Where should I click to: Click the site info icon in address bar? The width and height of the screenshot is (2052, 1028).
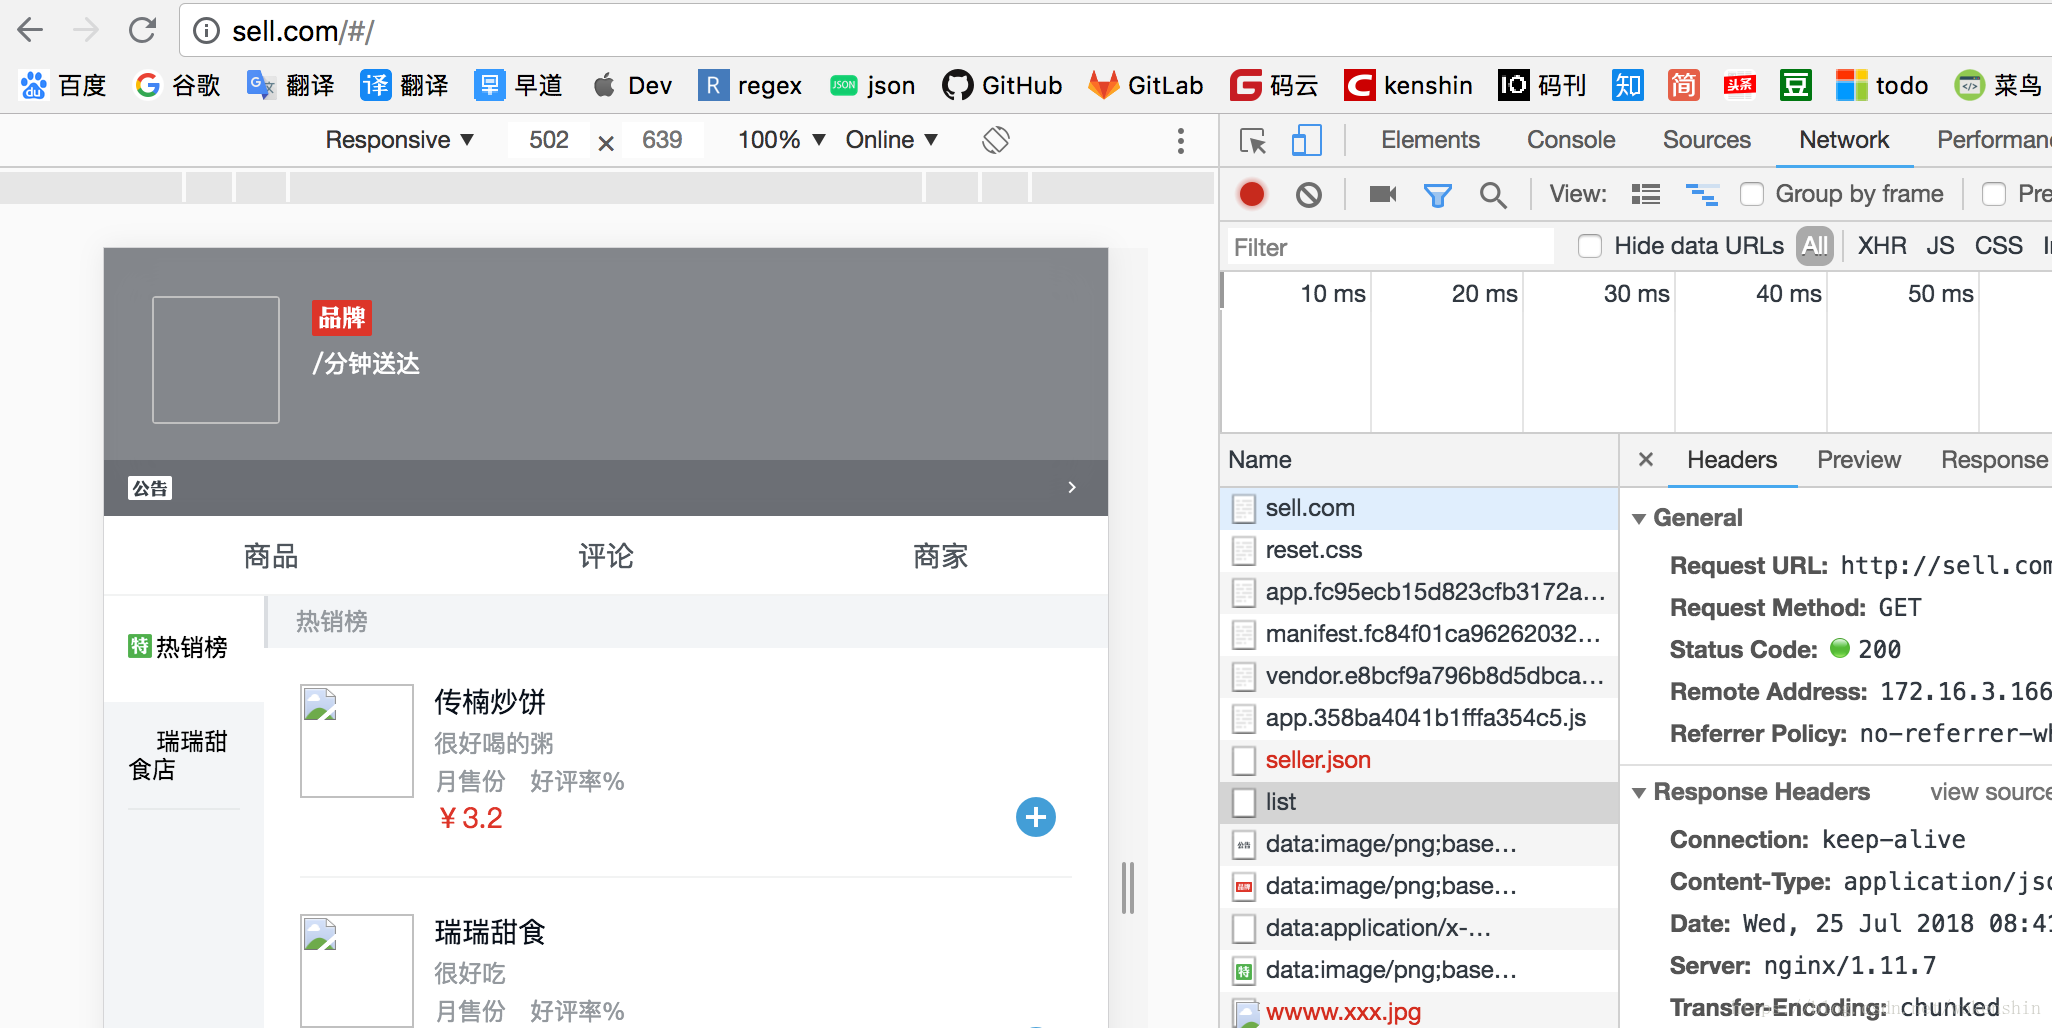coord(207,31)
